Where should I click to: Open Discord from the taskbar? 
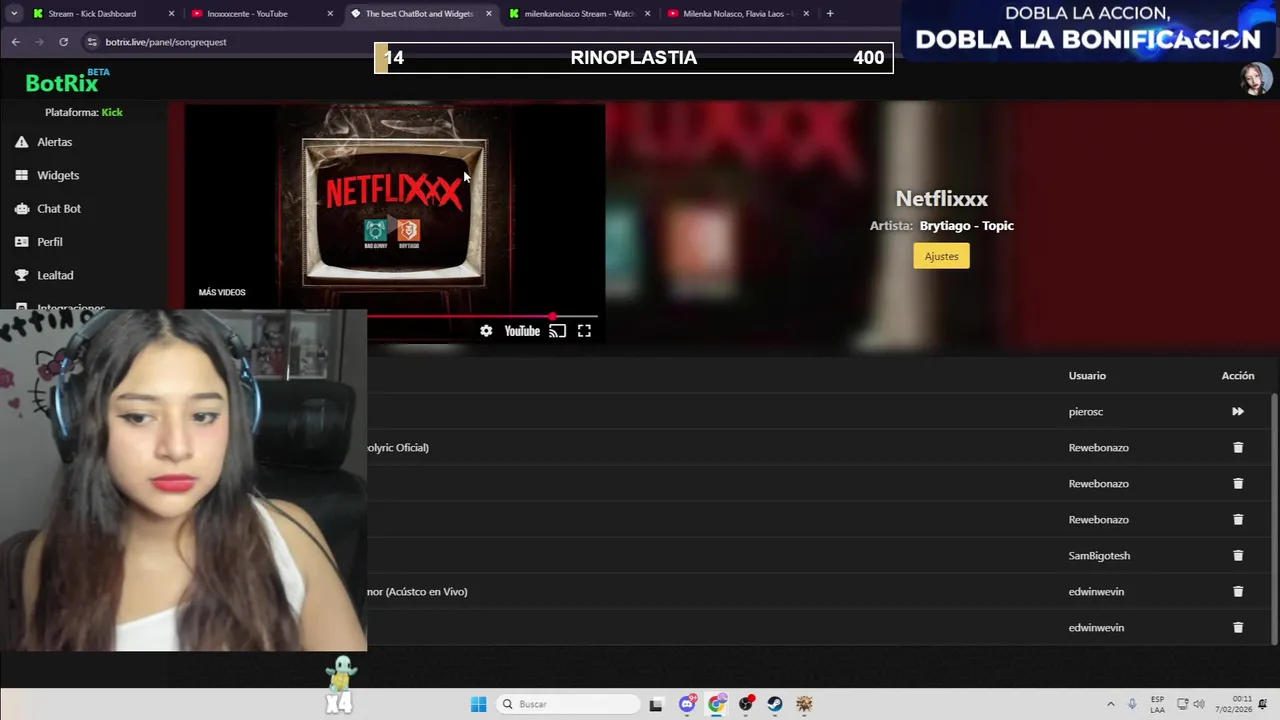point(687,704)
